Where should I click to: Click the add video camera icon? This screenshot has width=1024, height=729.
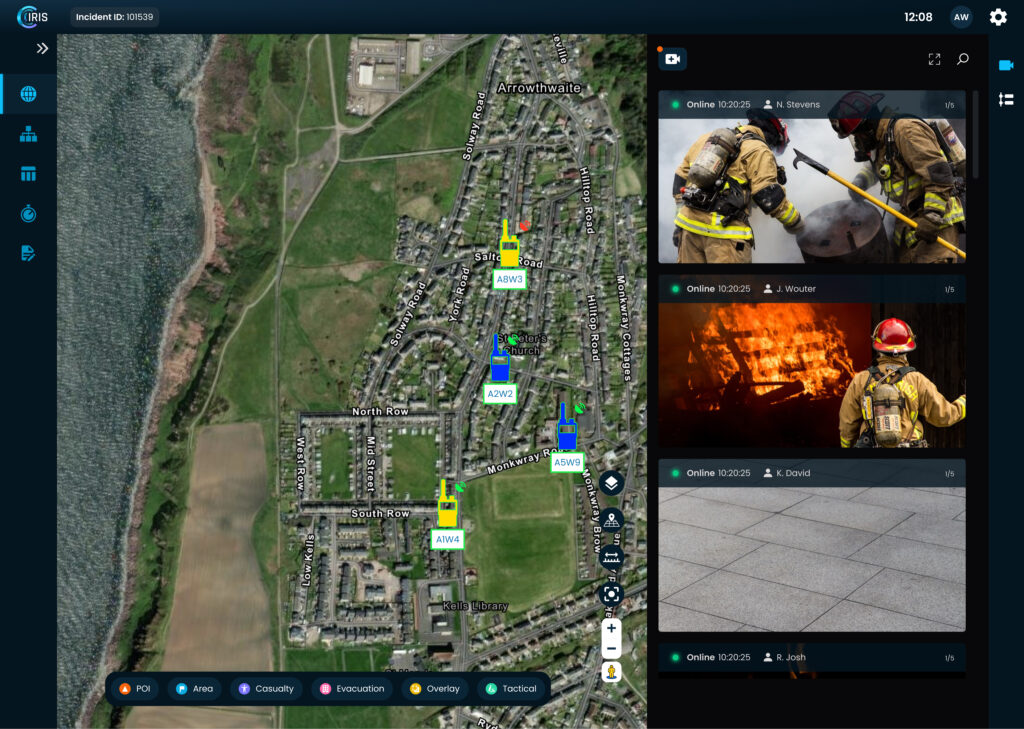[672, 60]
